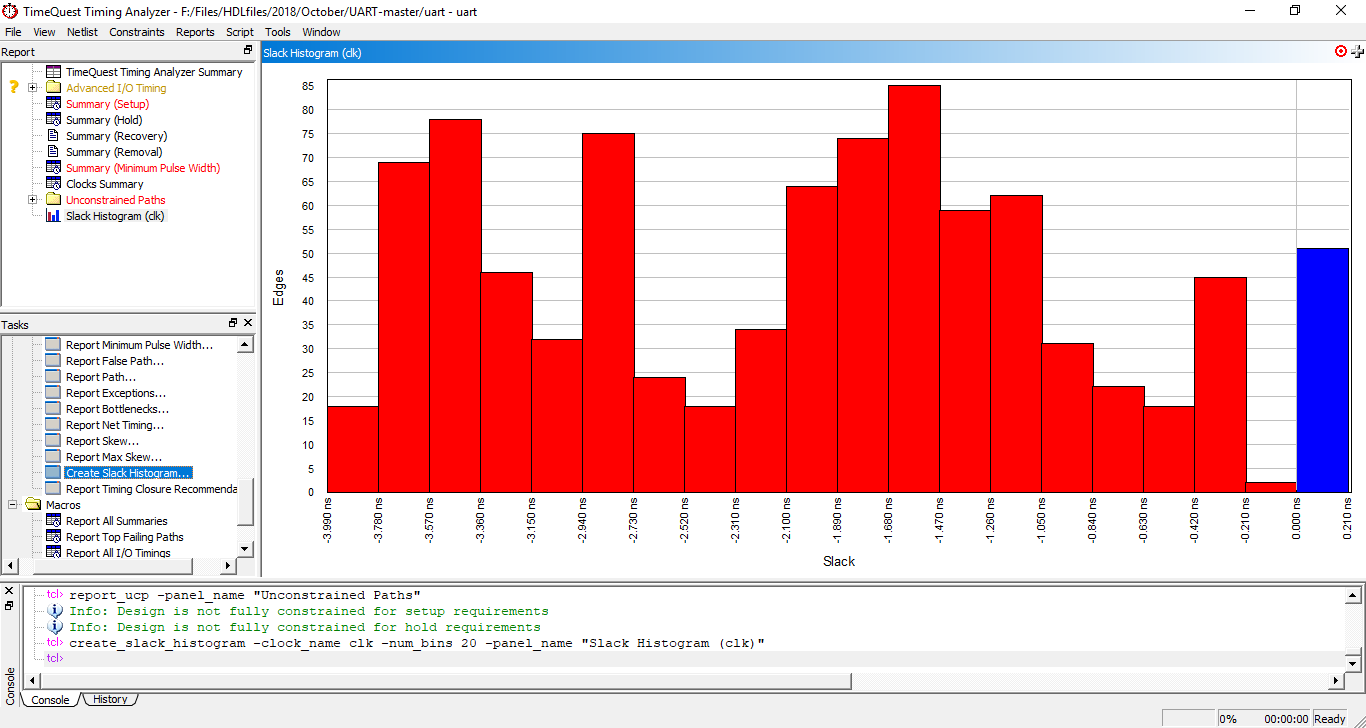This screenshot has height=728, width=1366.
Task: Click the Report Exceptions task icon
Action: (x=54, y=393)
